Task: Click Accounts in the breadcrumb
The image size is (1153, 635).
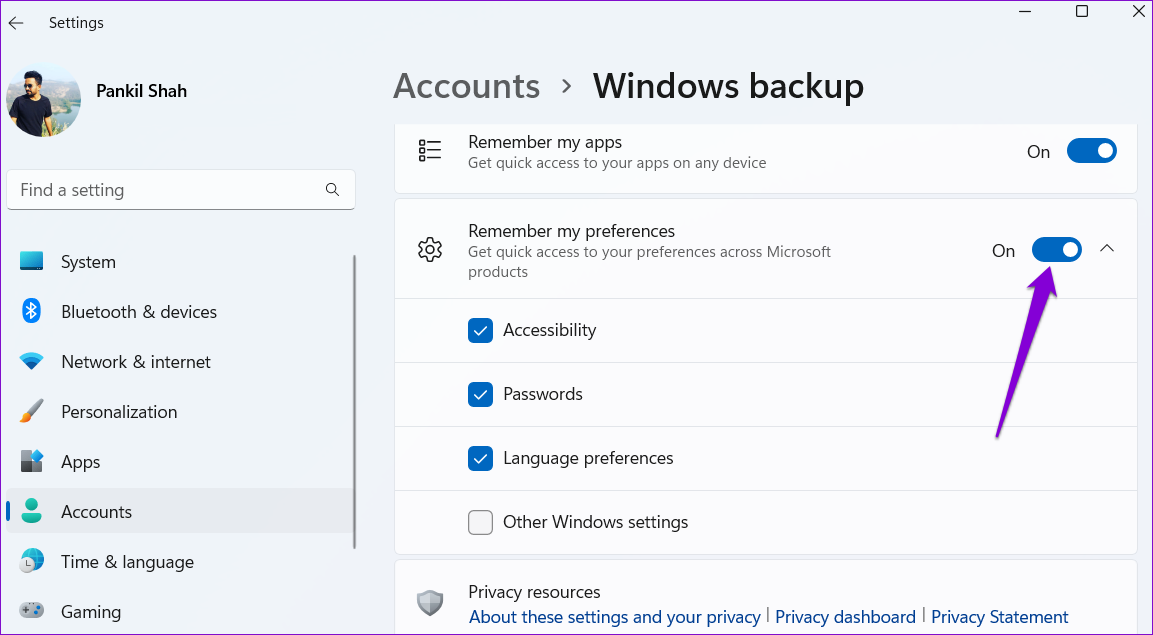Action: [466, 86]
